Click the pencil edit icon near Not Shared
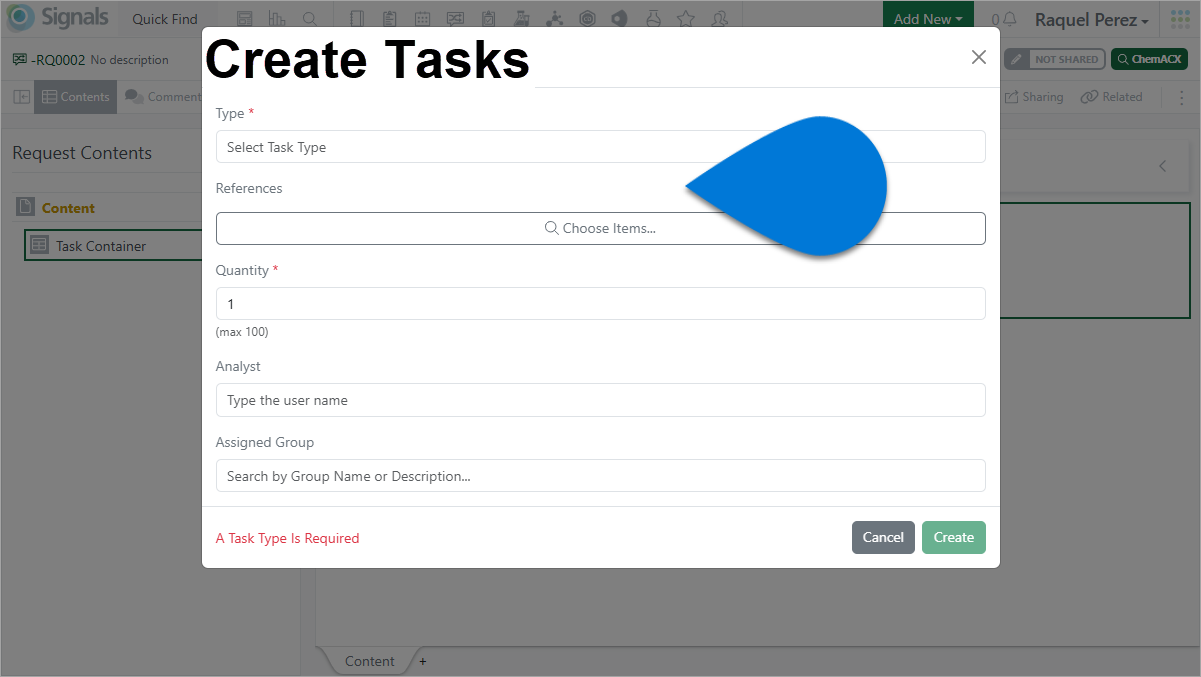The width and height of the screenshot is (1201, 677). click(1016, 59)
